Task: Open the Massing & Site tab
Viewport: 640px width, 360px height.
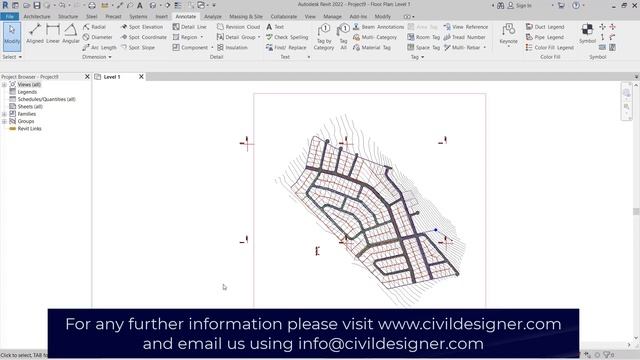Action: pos(246,17)
